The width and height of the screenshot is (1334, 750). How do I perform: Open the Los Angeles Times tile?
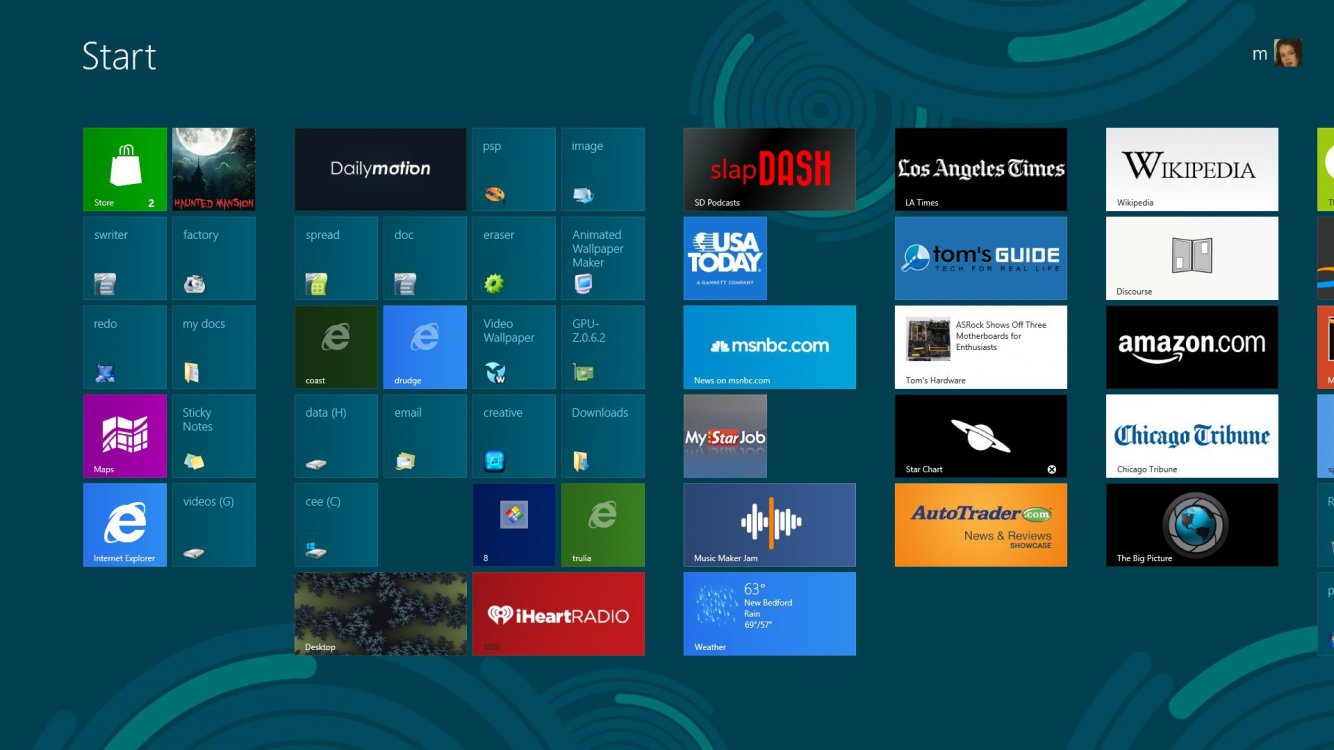(980, 169)
